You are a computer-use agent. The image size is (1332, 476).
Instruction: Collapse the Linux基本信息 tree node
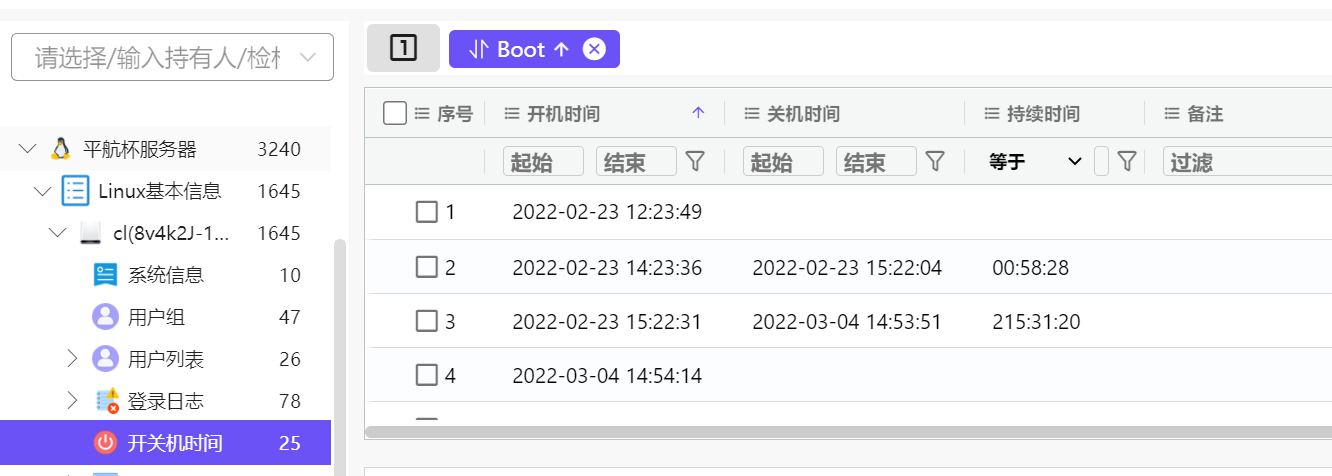pyautogui.click(x=41, y=191)
